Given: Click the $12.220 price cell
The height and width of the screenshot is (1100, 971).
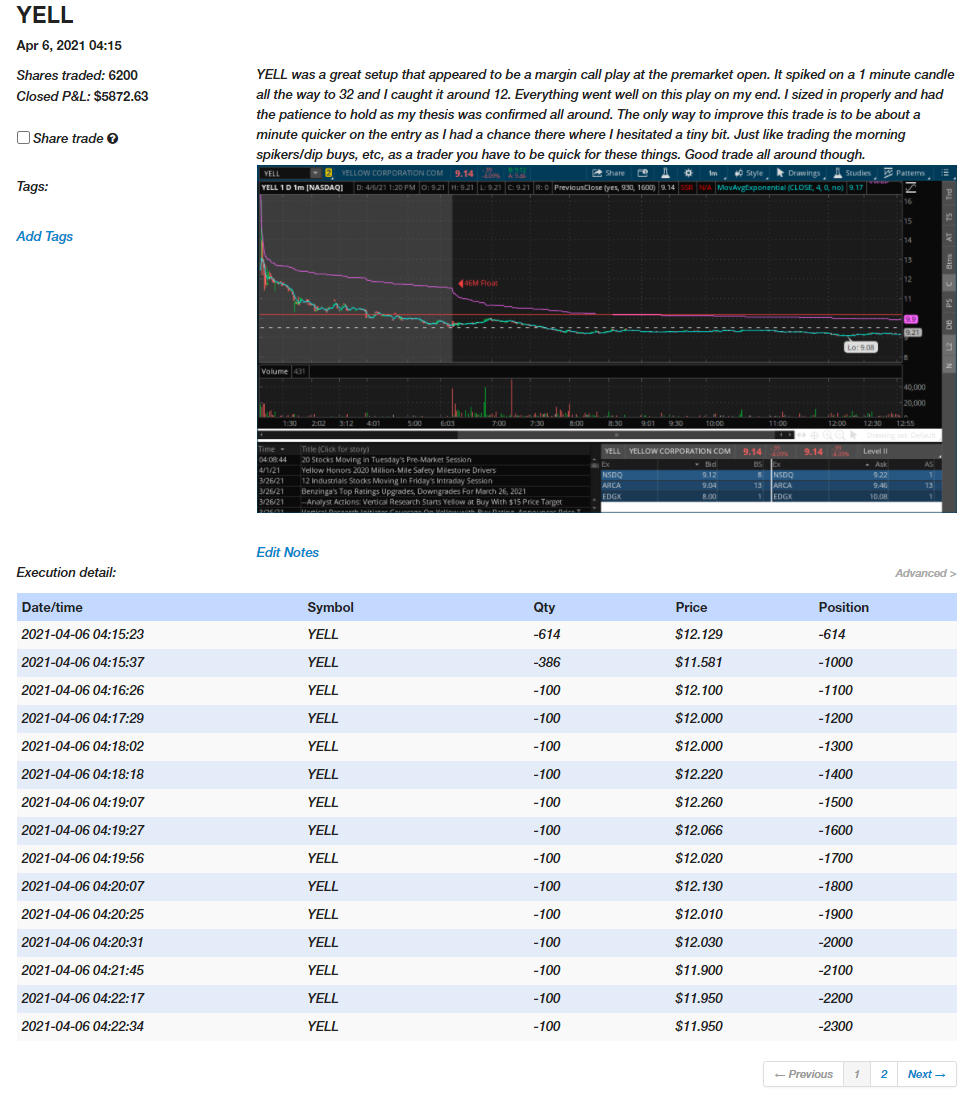Looking at the screenshot, I should click(x=699, y=774).
